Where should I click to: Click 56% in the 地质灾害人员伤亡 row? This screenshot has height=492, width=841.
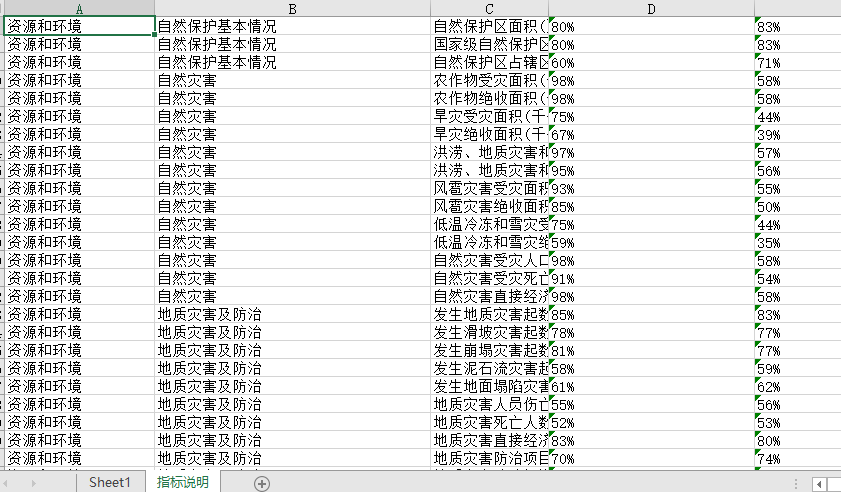pyautogui.click(x=798, y=404)
